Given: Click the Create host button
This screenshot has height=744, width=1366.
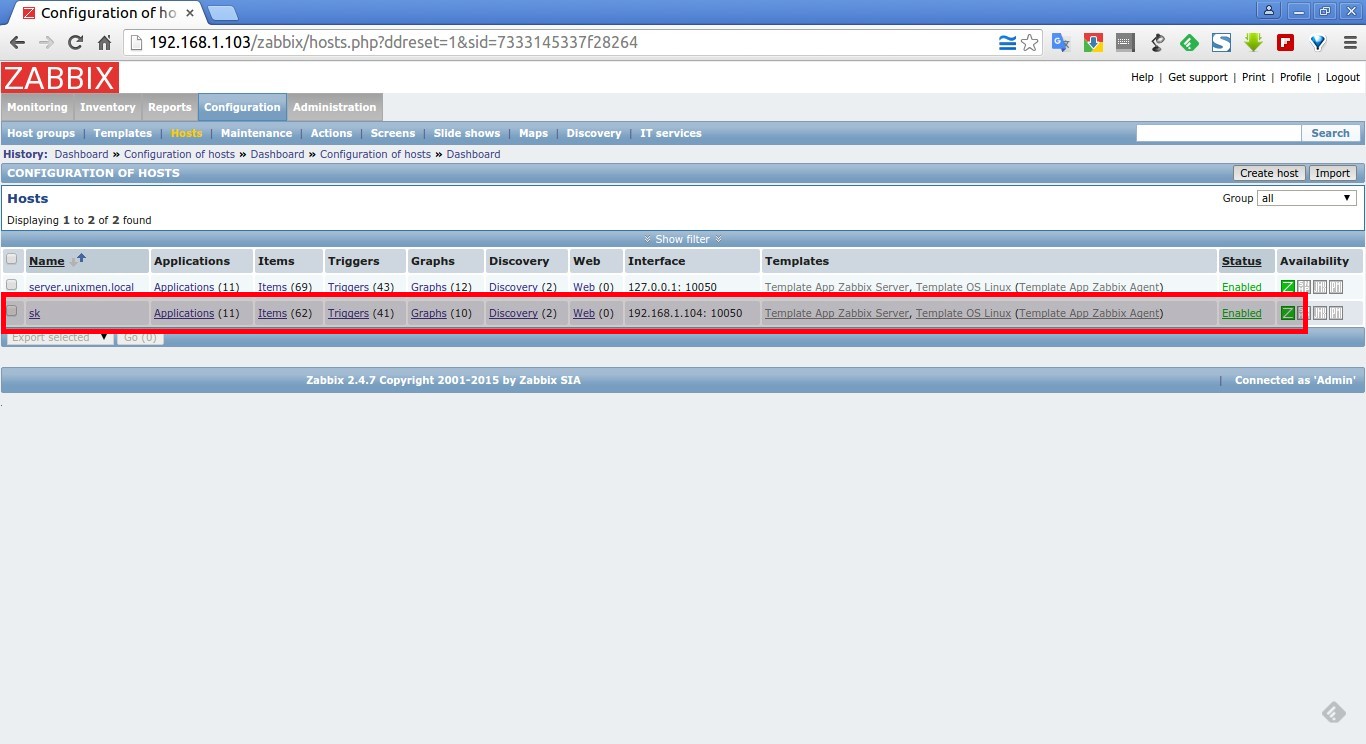Looking at the screenshot, I should pos(1269,173).
